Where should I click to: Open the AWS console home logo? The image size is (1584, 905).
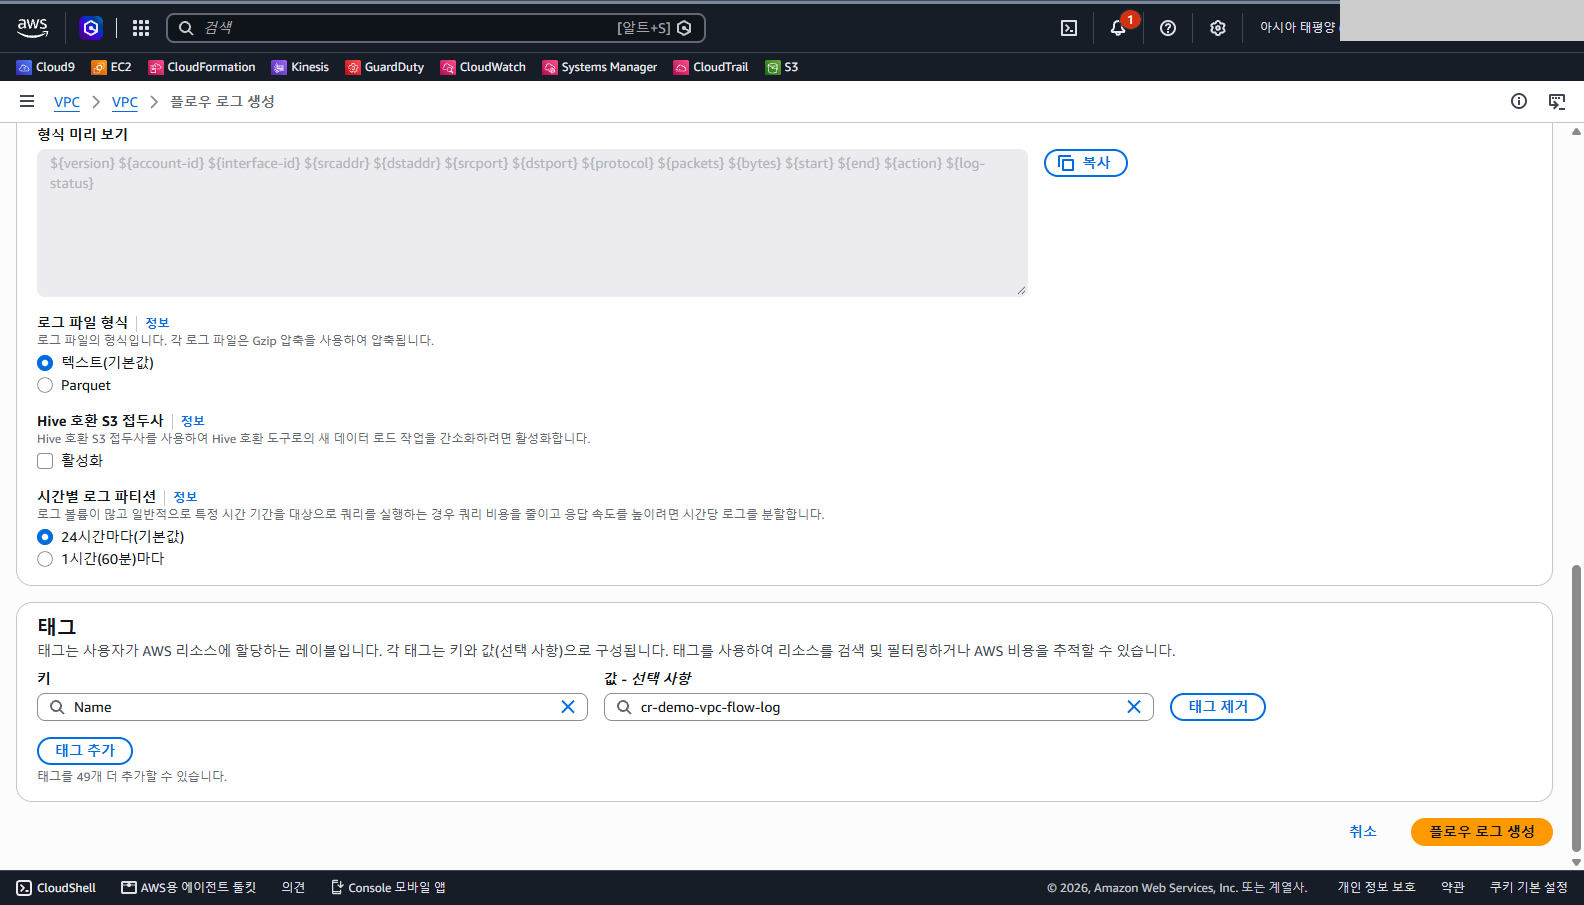pyautogui.click(x=32, y=28)
